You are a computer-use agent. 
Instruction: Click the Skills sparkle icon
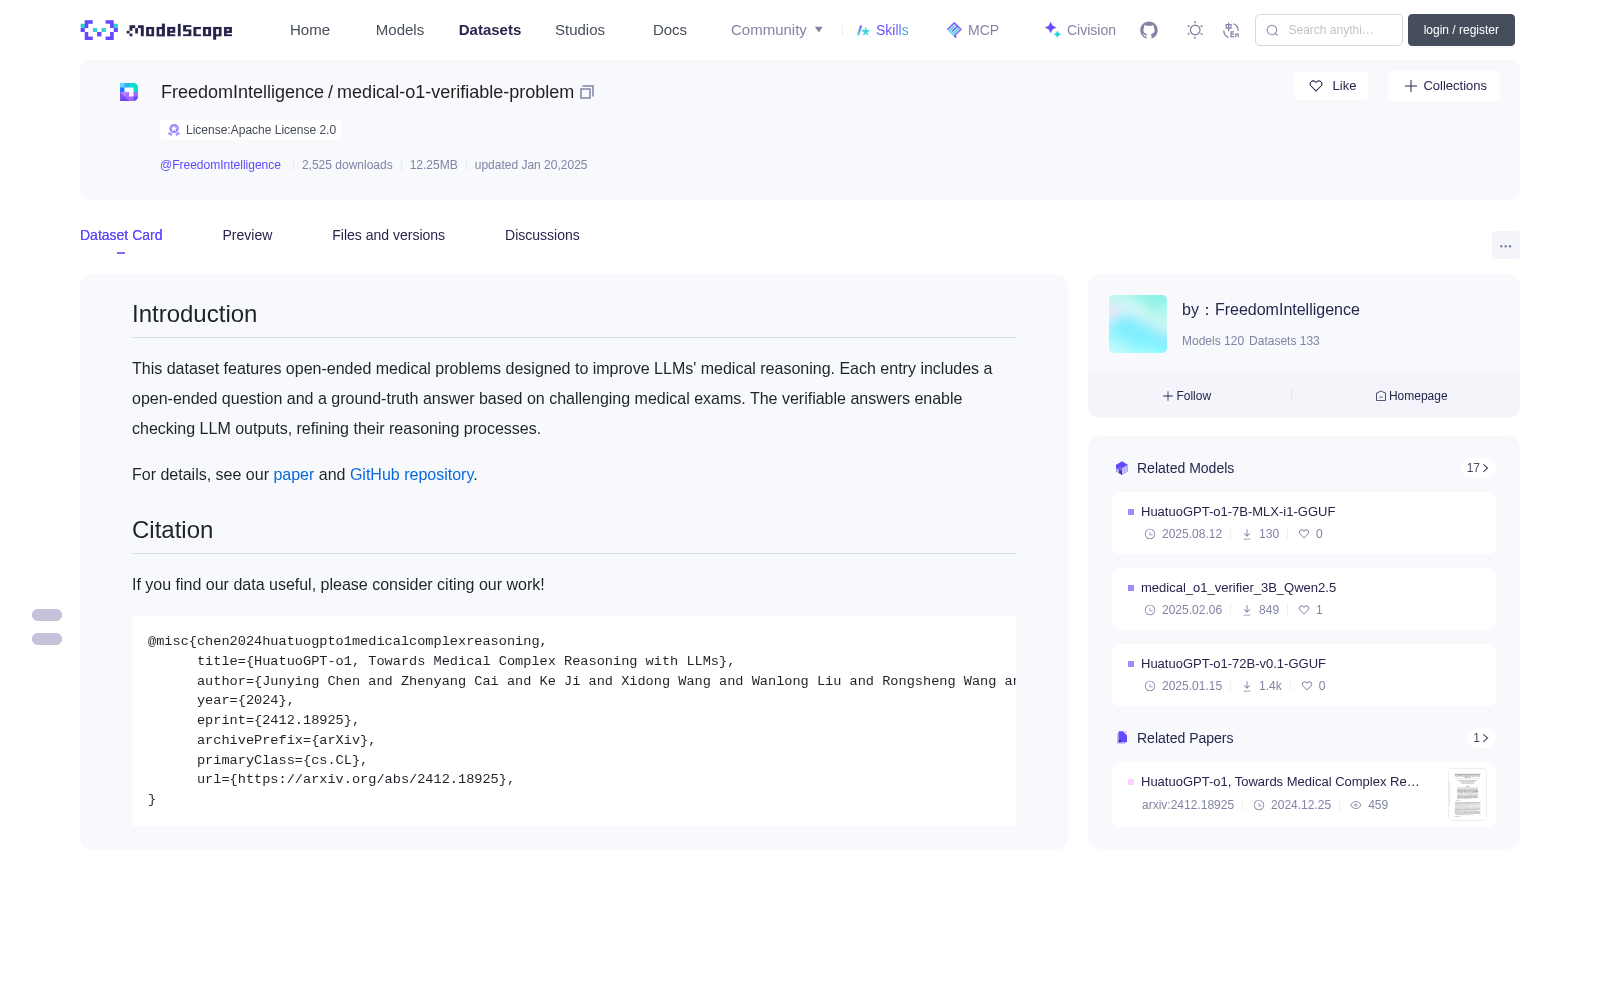(863, 30)
